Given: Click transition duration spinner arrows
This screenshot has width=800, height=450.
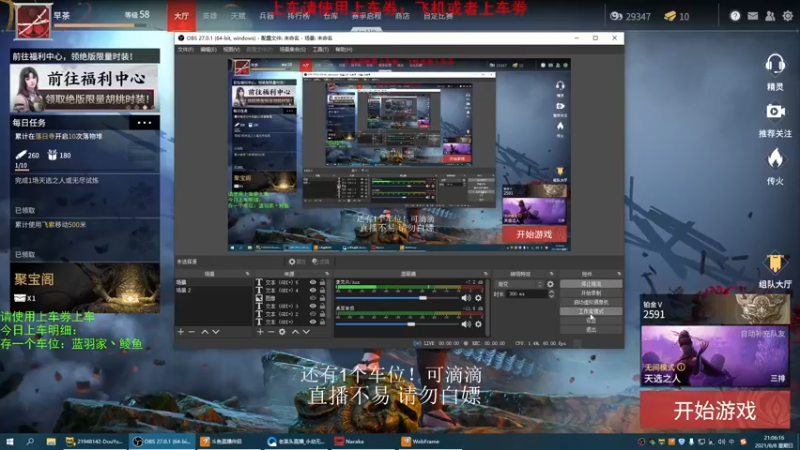Looking at the screenshot, I should [551, 294].
